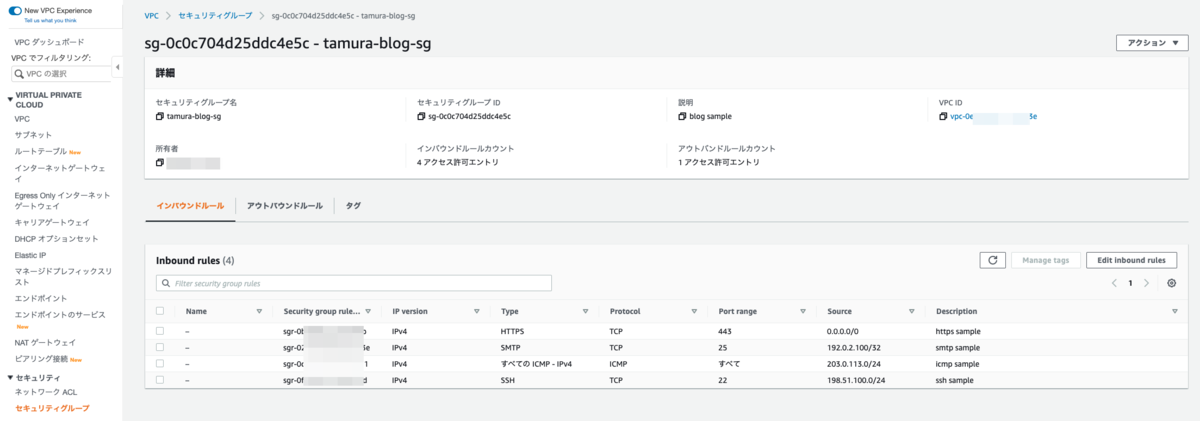Switch to the インバウンドルール tab
The height and width of the screenshot is (421, 1200).
pyautogui.click(x=190, y=205)
